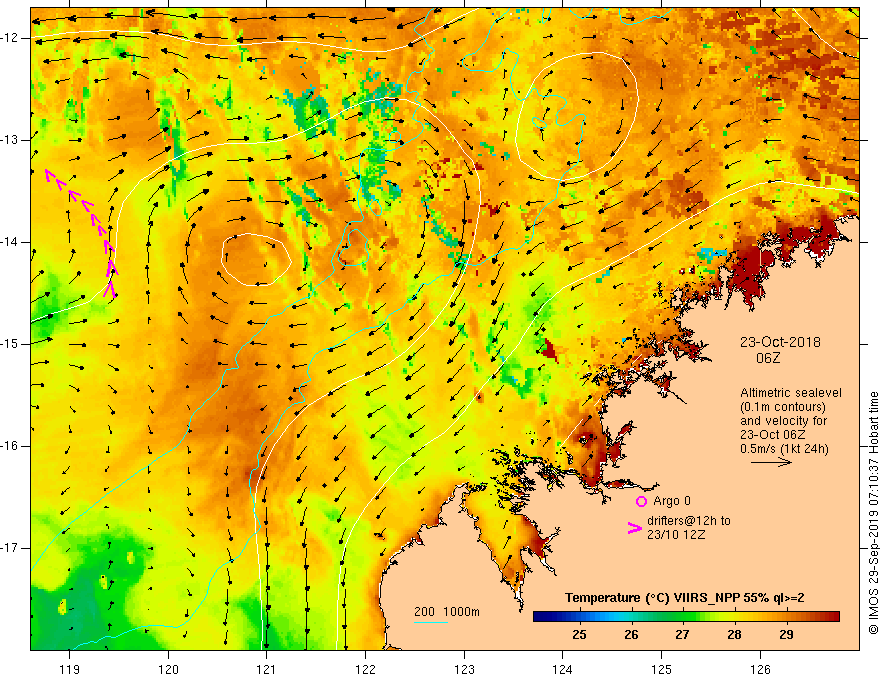The image size is (880, 680).
Task: Click the -15 latitude axis label
Action: point(10,344)
